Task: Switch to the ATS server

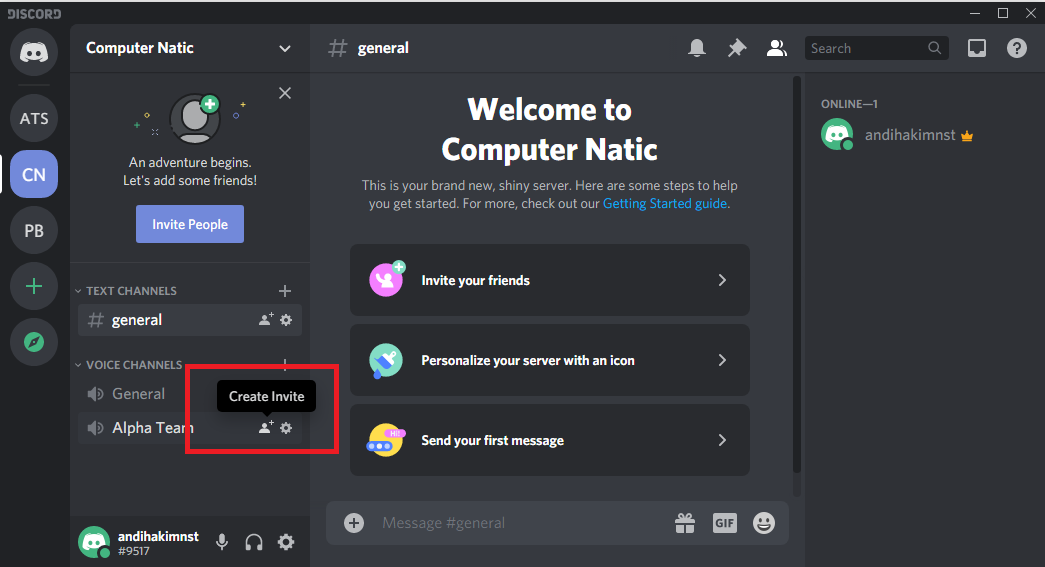Action: [34, 119]
